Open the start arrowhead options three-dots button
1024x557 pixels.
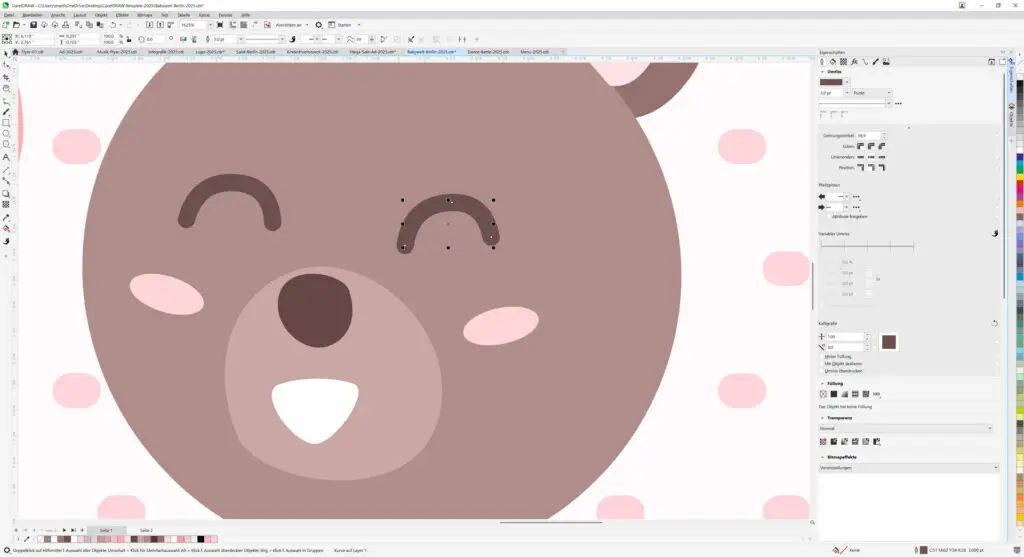856,197
